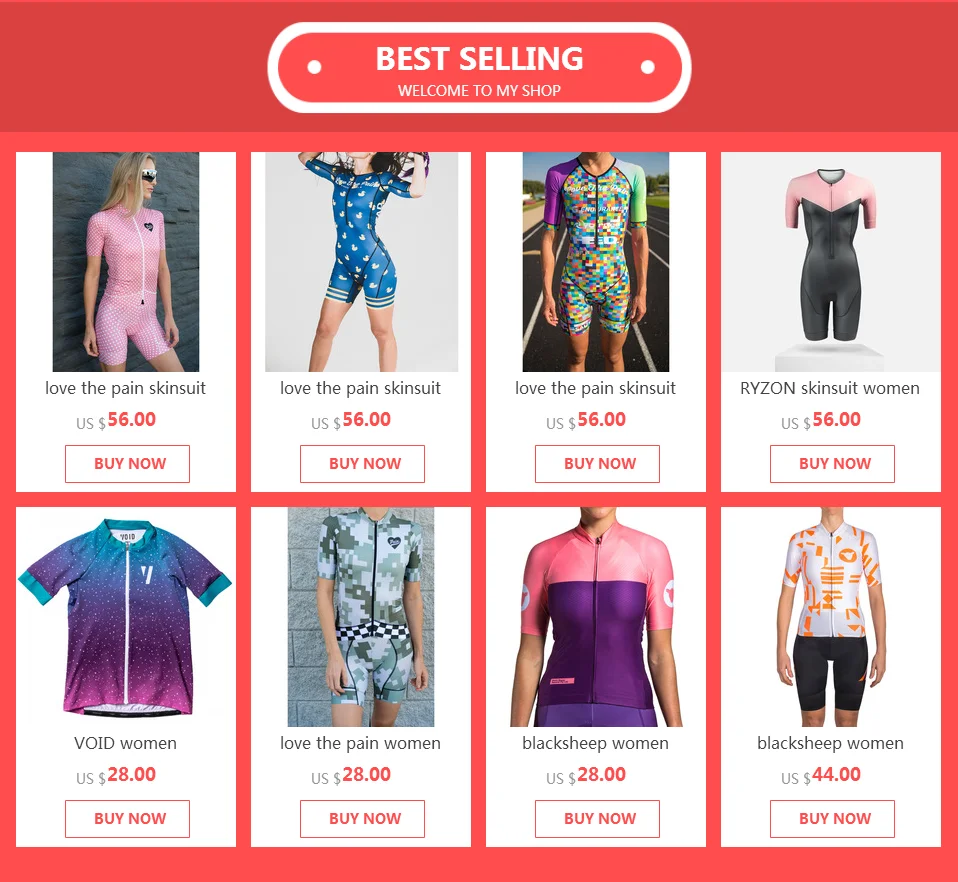This screenshot has width=958, height=882.
Task: Open the multicolor pixel skinsuit image
Action: (596, 261)
